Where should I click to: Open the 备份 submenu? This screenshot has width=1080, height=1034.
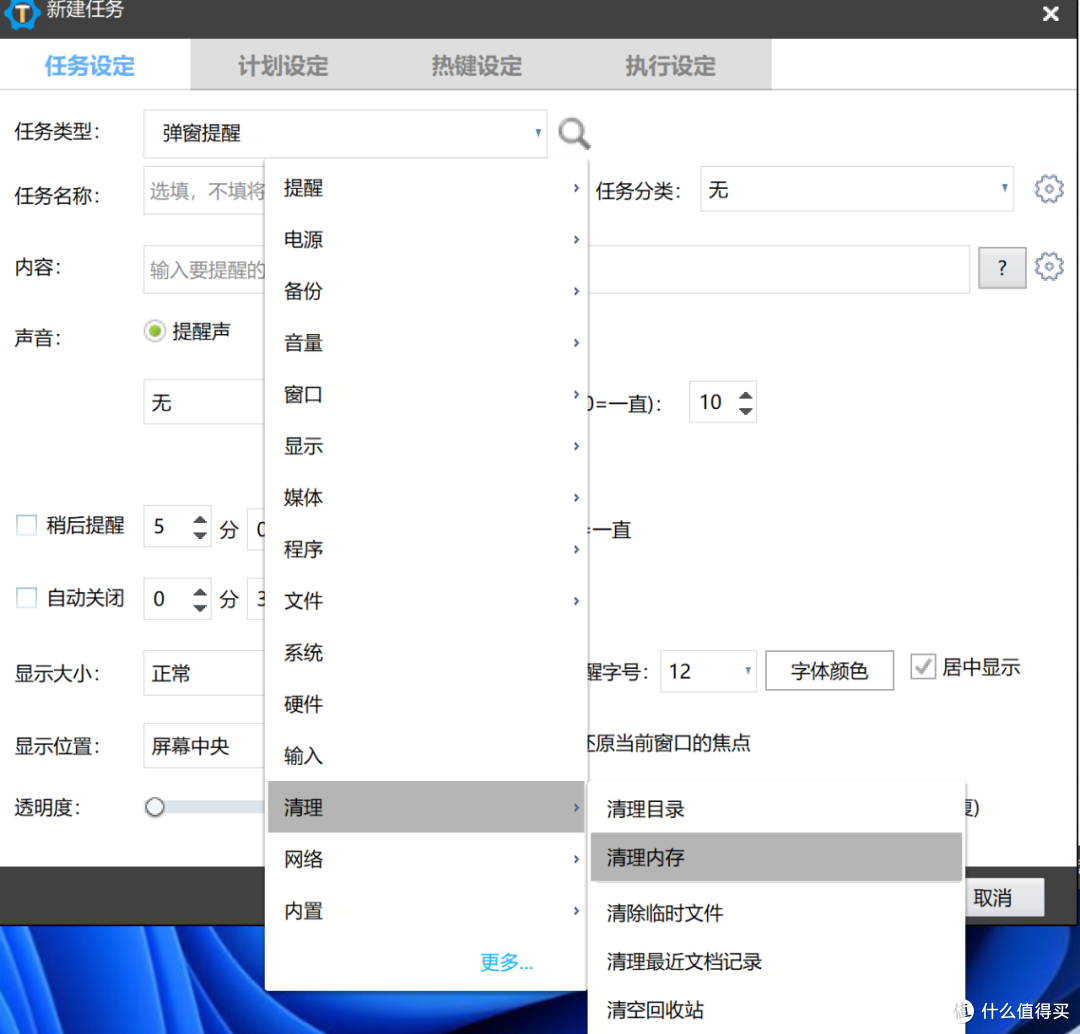(x=427, y=291)
